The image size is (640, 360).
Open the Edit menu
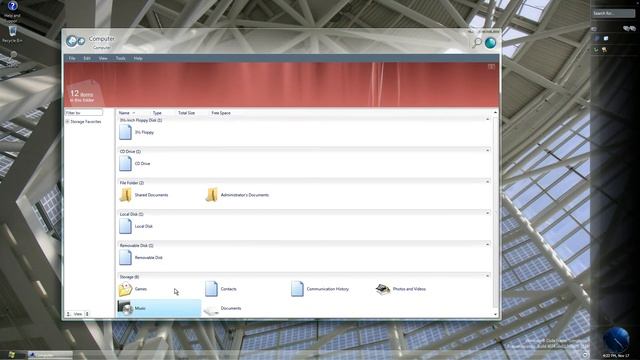(x=87, y=58)
